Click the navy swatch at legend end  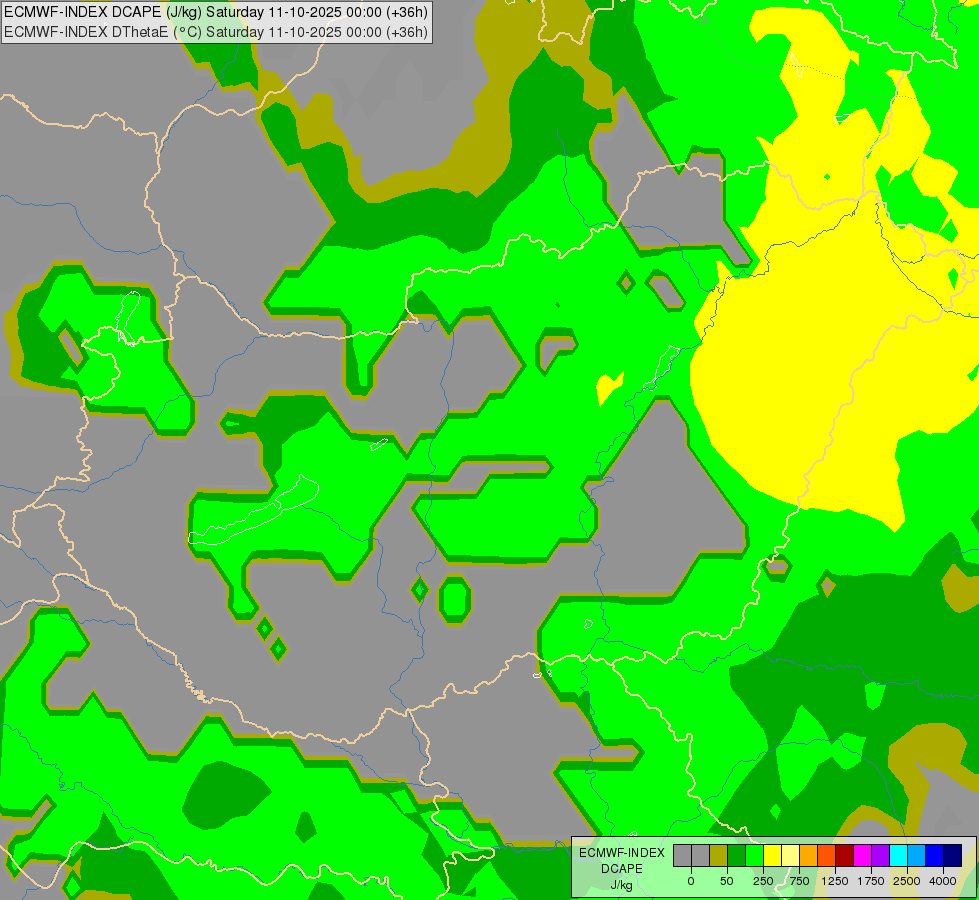point(953,855)
